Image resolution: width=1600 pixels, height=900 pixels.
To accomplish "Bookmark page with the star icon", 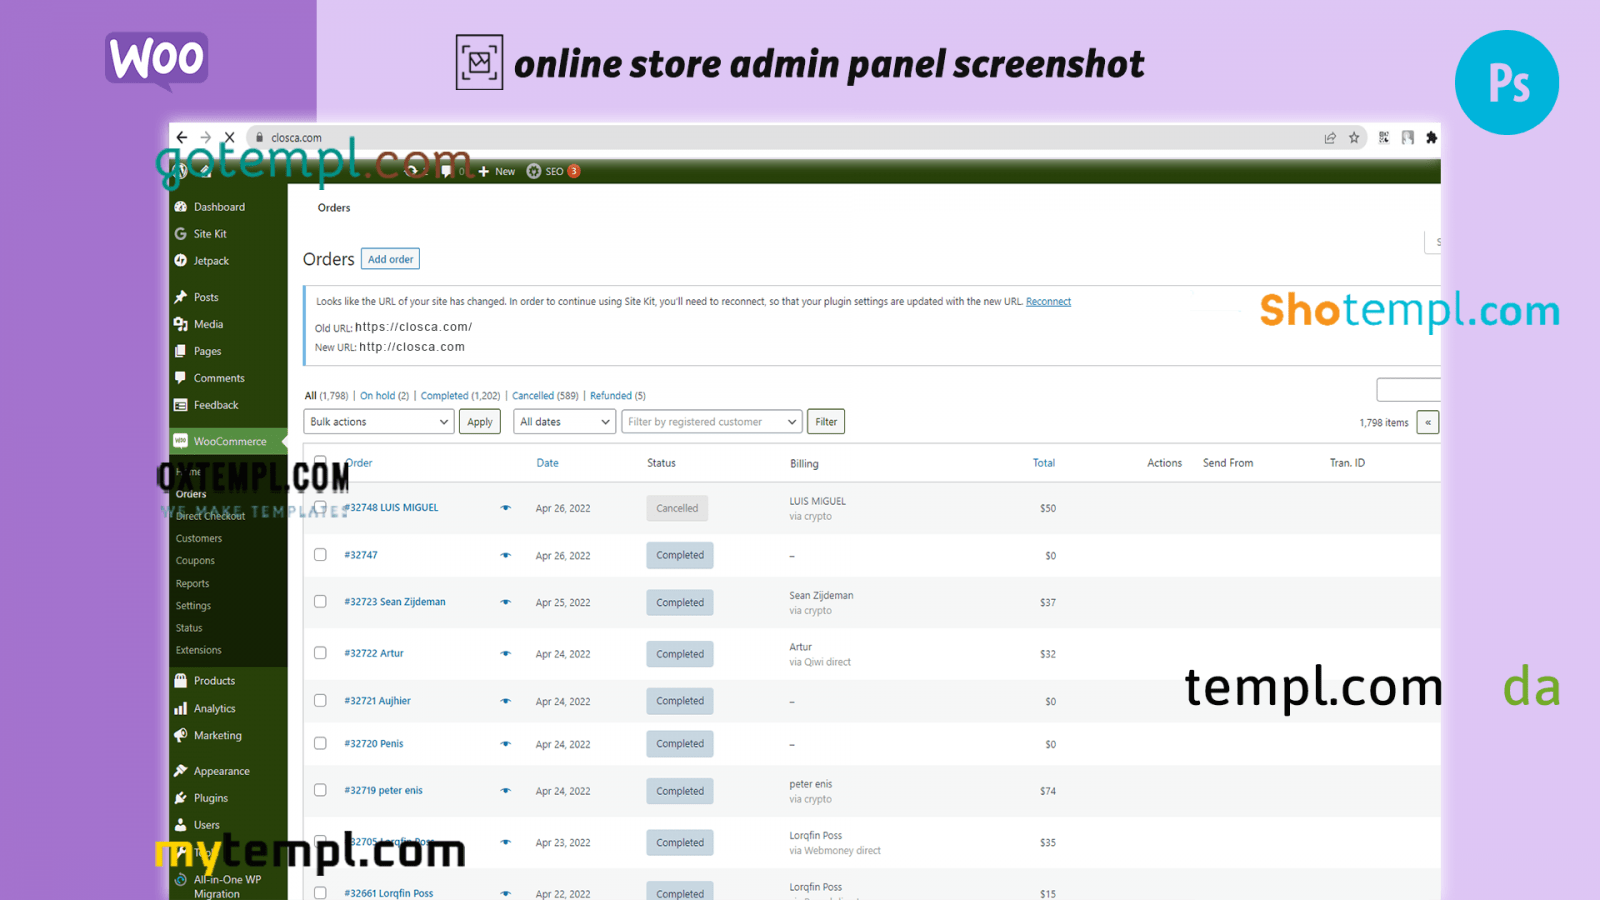I will click(x=1354, y=138).
